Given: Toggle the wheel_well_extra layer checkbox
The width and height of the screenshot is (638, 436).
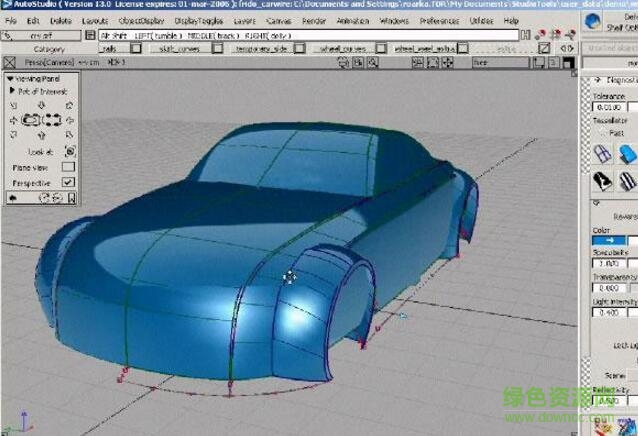Looking at the screenshot, I should [x=463, y=48].
